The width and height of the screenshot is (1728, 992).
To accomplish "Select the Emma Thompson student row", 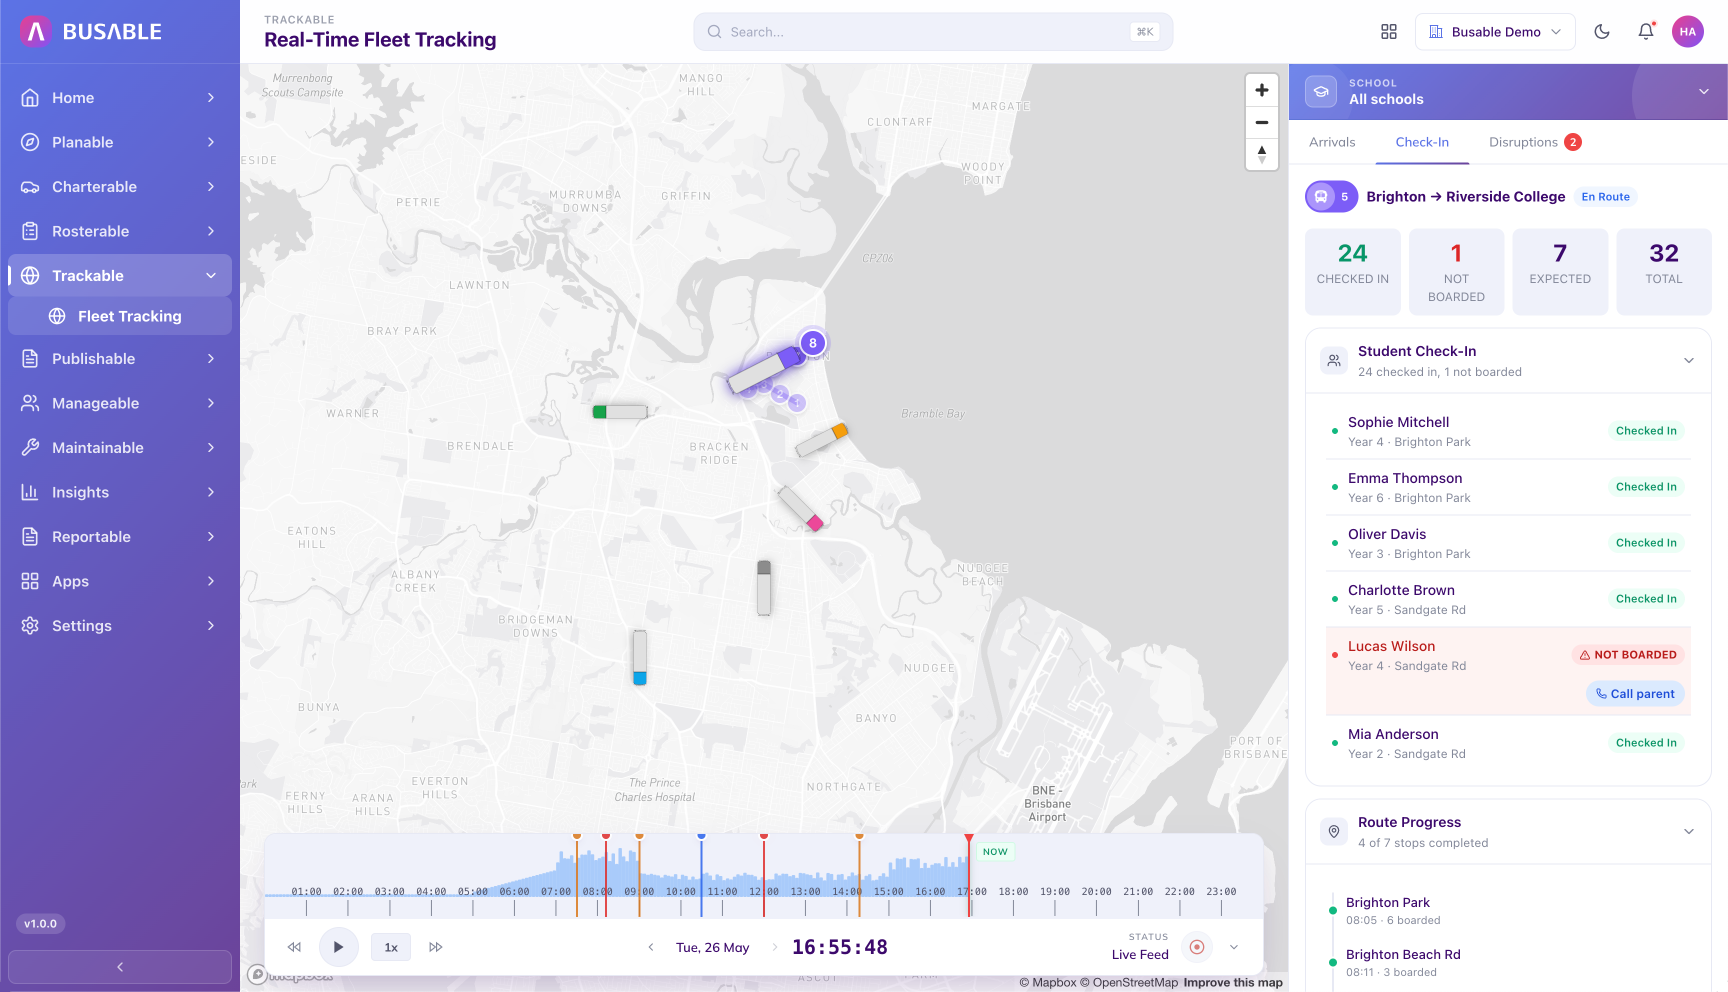I will (x=1508, y=488).
